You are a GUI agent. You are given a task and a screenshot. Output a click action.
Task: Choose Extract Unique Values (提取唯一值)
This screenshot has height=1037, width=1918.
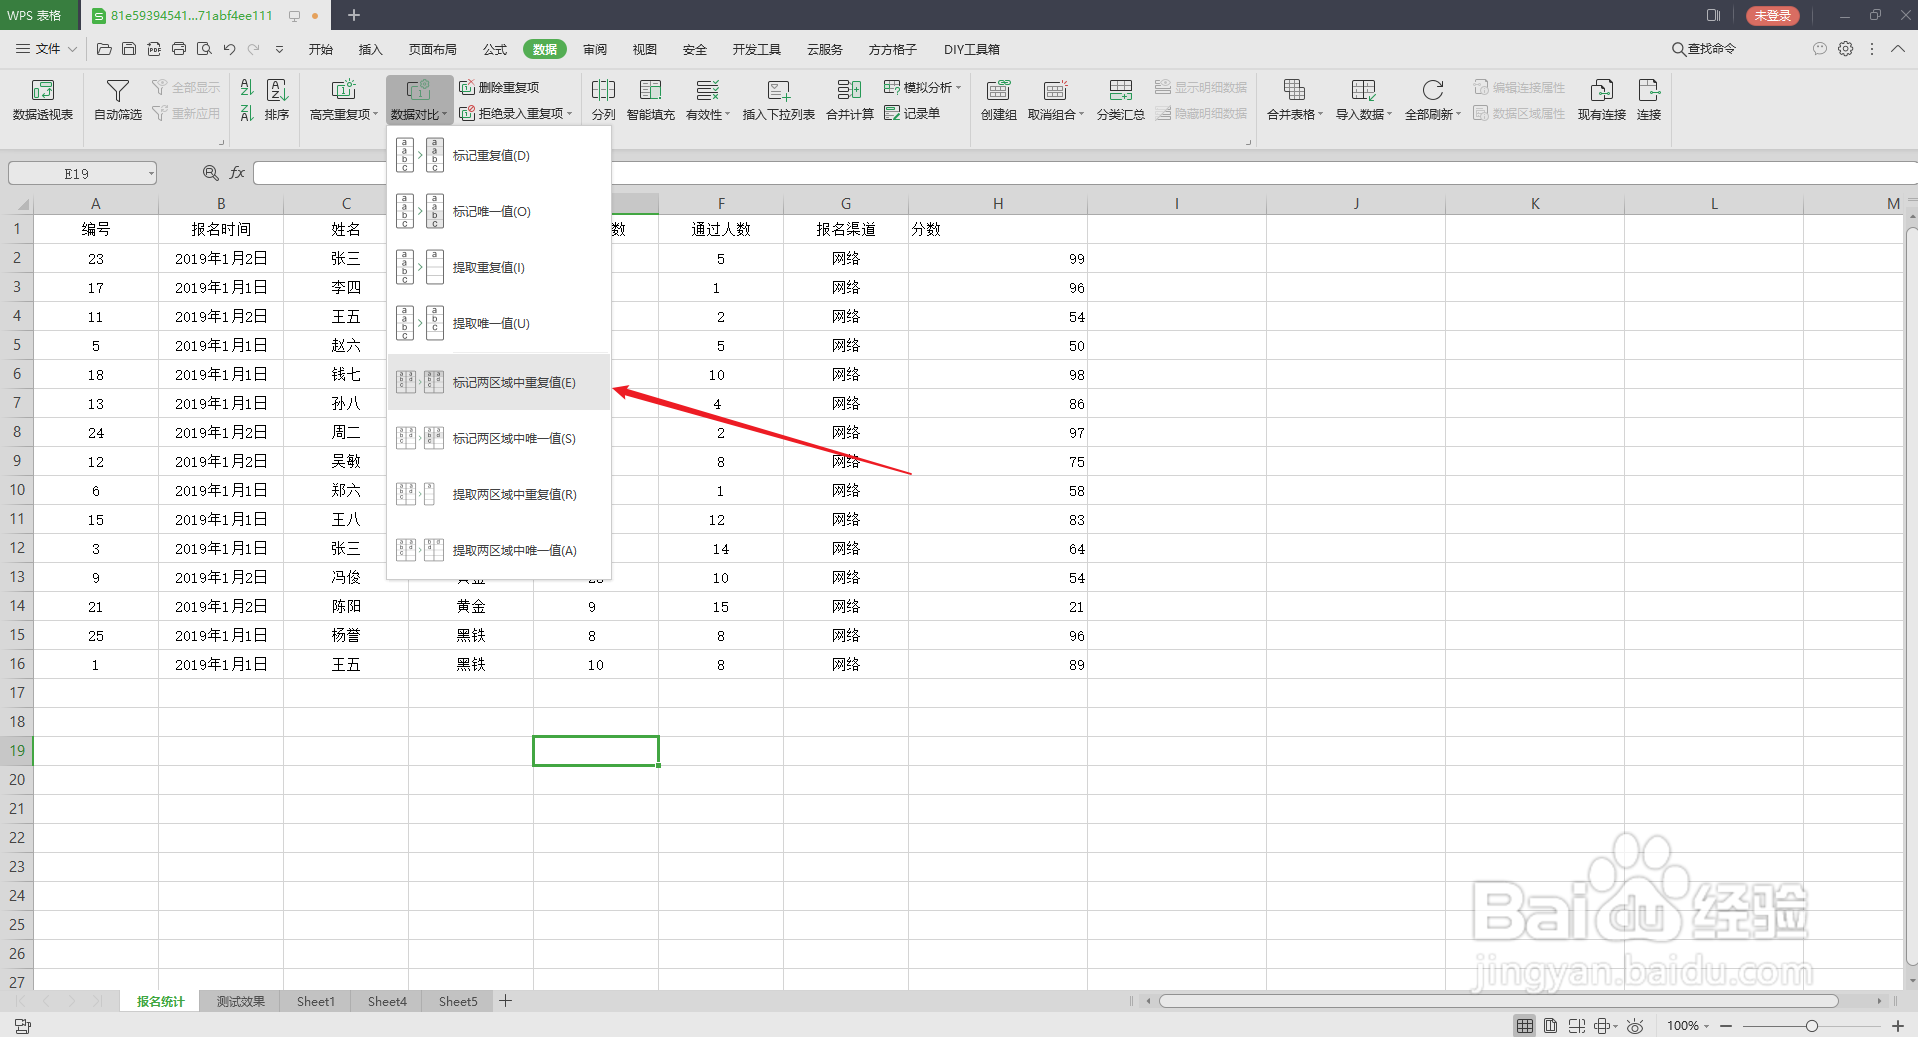(x=499, y=324)
